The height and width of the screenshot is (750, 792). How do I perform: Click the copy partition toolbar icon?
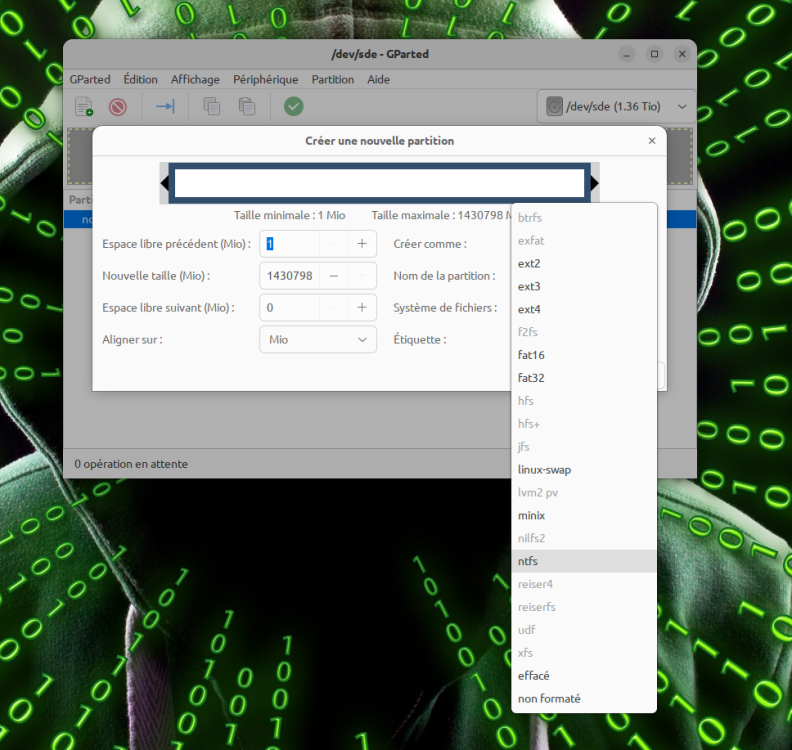pos(212,106)
